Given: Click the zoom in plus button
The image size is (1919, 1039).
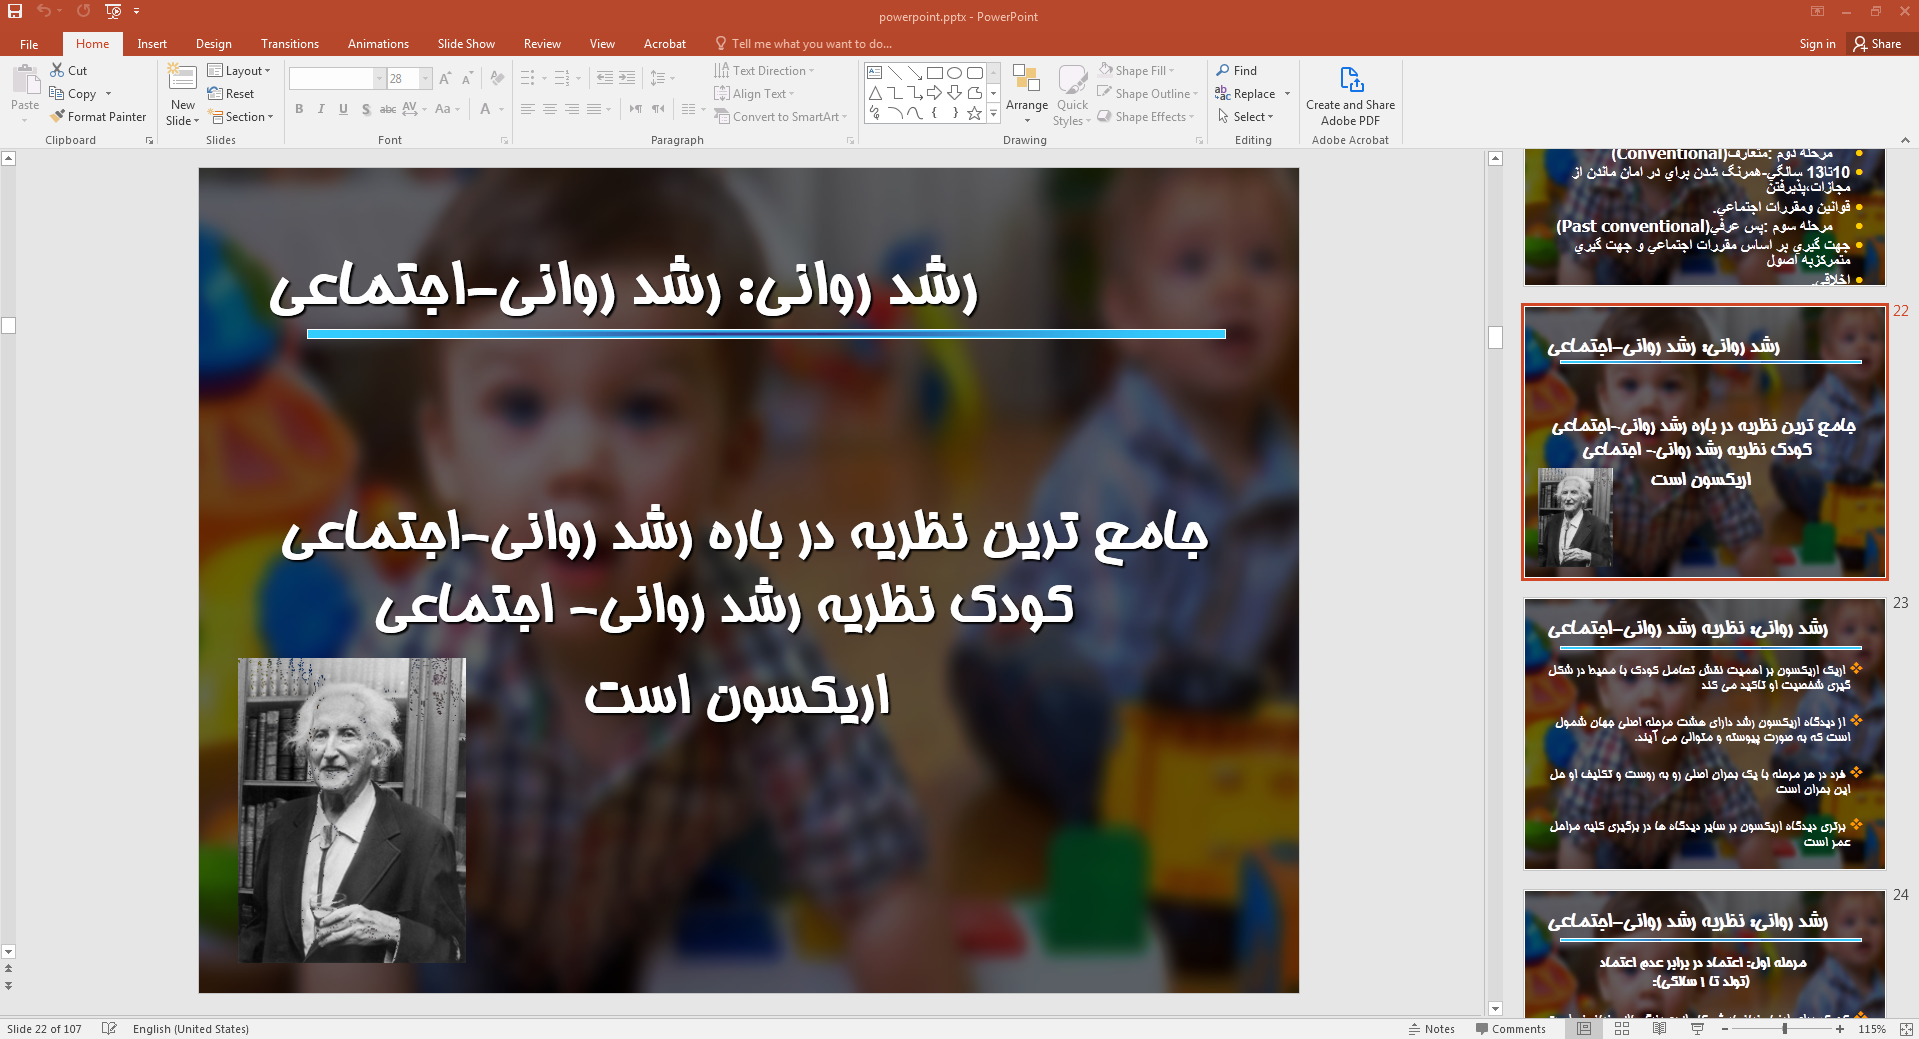Looking at the screenshot, I should pyautogui.click(x=1840, y=1028).
